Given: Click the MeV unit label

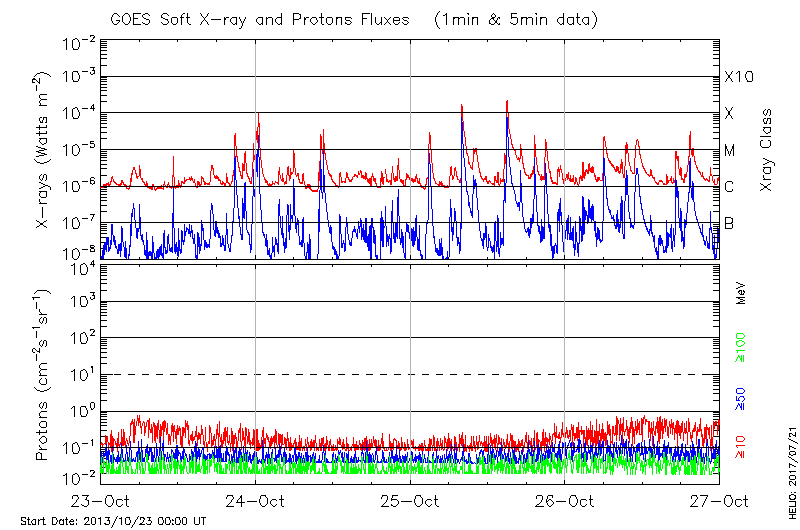Looking at the screenshot, I should 741,293.
